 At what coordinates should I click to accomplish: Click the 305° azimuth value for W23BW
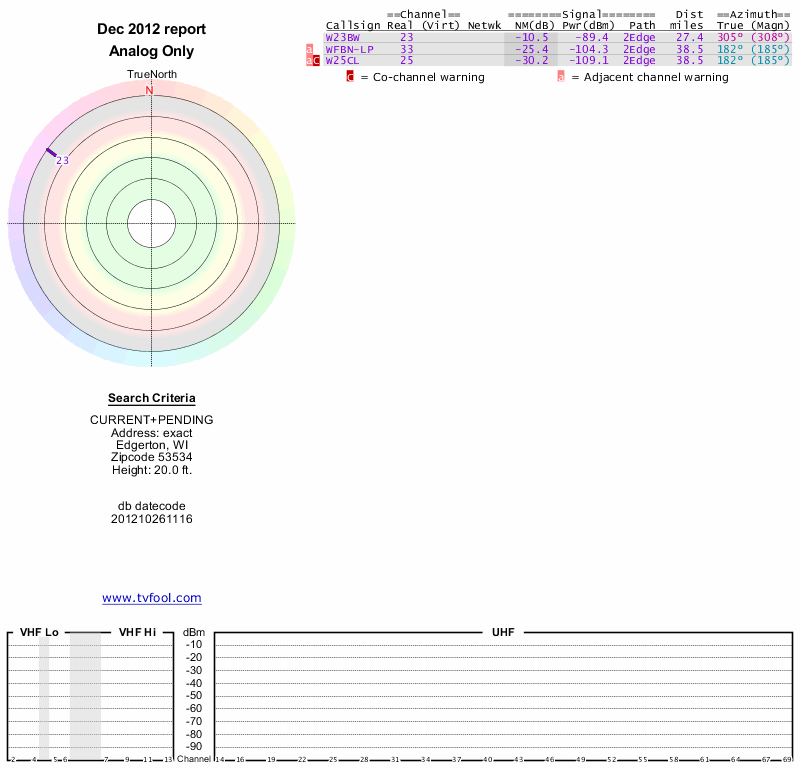point(730,37)
